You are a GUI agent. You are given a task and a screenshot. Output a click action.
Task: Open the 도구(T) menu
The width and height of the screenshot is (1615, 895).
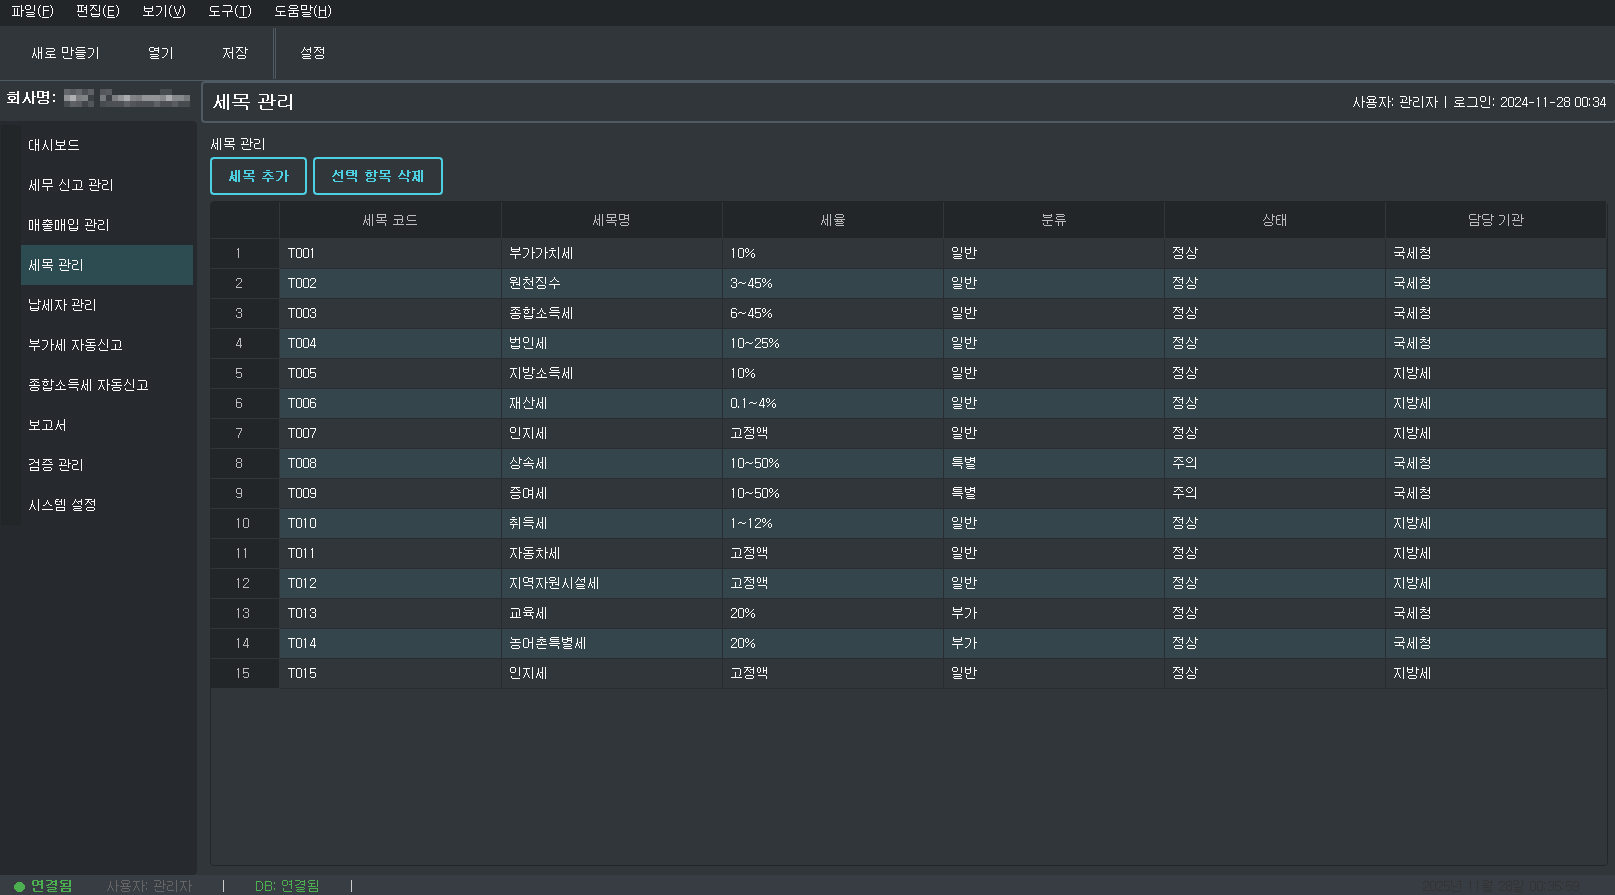coord(229,11)
